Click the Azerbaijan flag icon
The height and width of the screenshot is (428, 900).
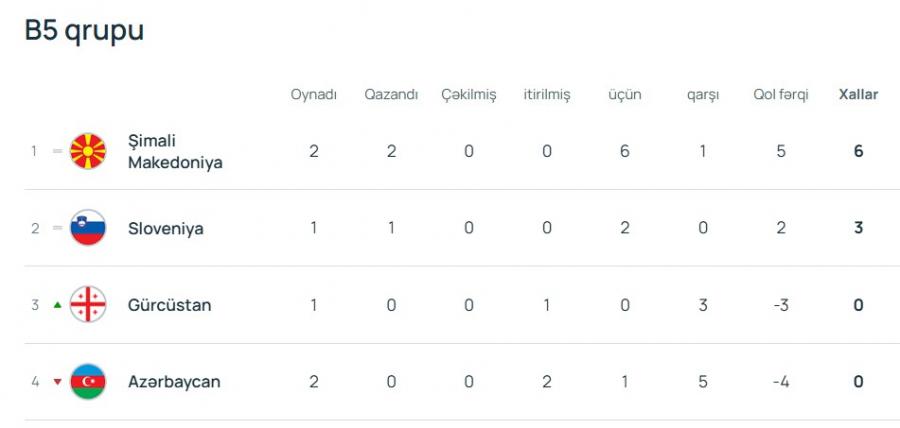(88, 382)
